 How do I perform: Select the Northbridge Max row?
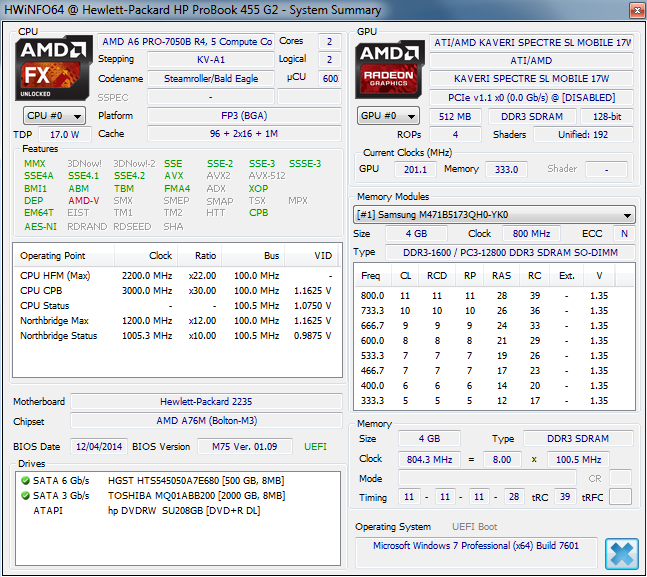click(176, 321)
